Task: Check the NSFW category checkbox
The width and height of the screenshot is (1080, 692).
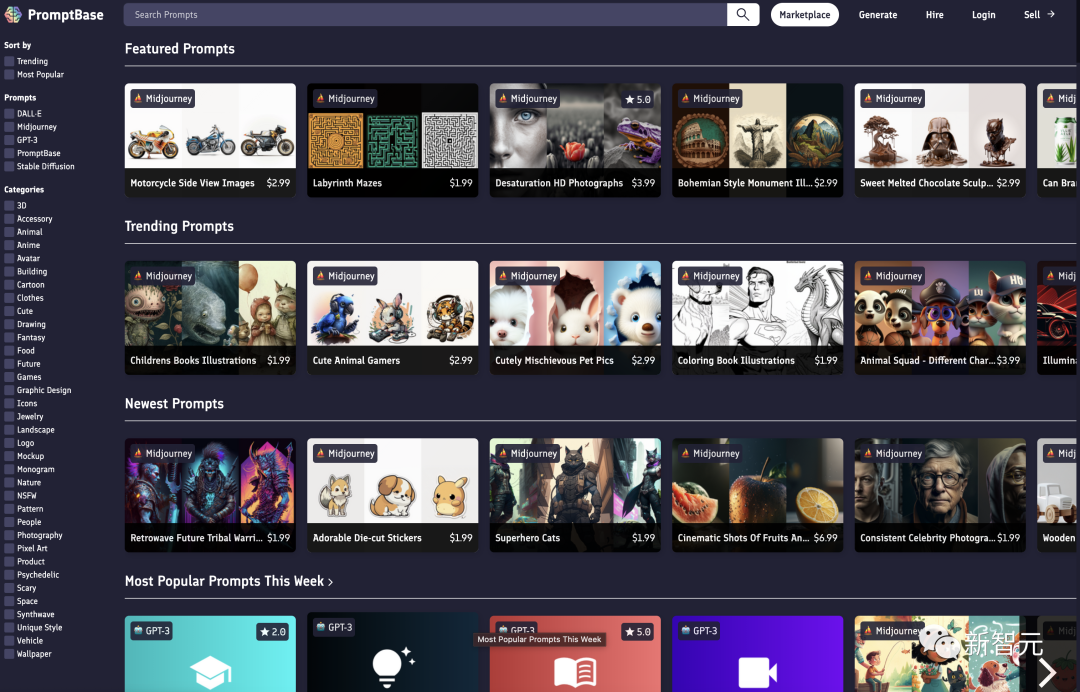Action: point(9,496)
